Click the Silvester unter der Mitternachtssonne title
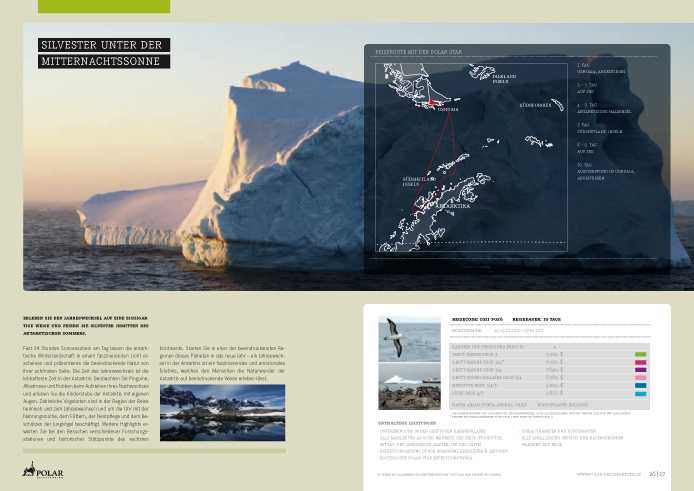 (x=101, y=53)
